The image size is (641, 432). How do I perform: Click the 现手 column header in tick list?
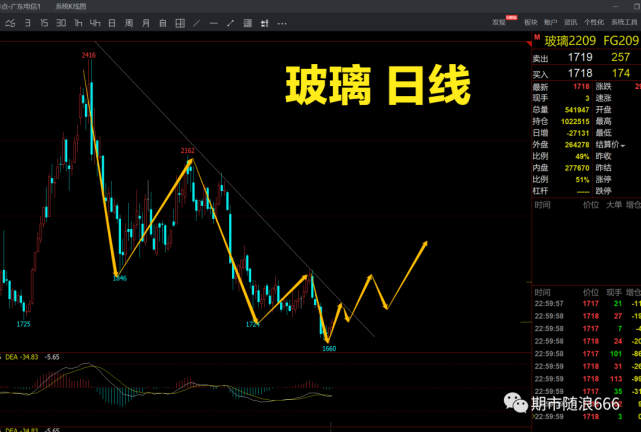point(614,292)
